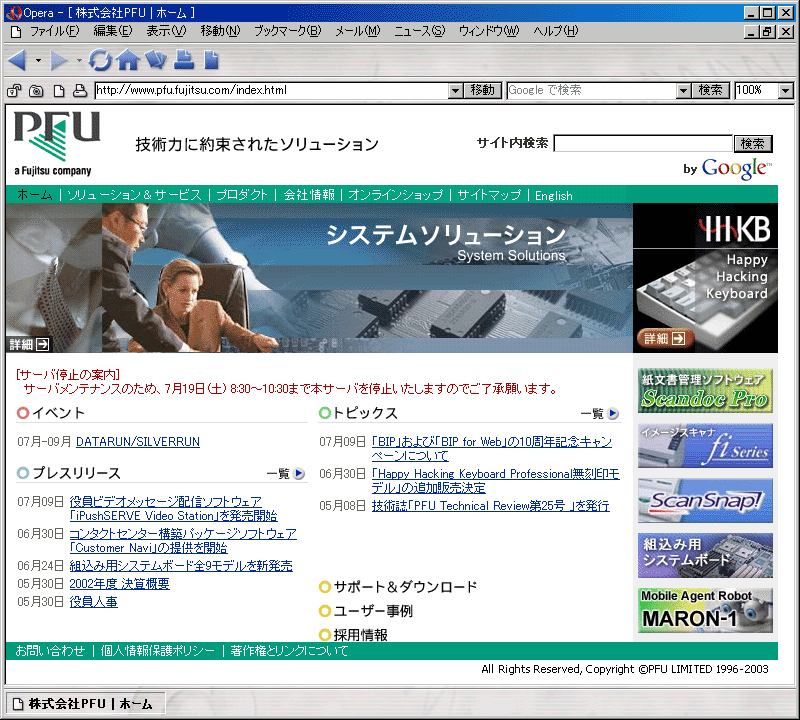This screenshot has width=800, height=720.
Task: Click the press release list arrow icon
Action: [299, 474]
